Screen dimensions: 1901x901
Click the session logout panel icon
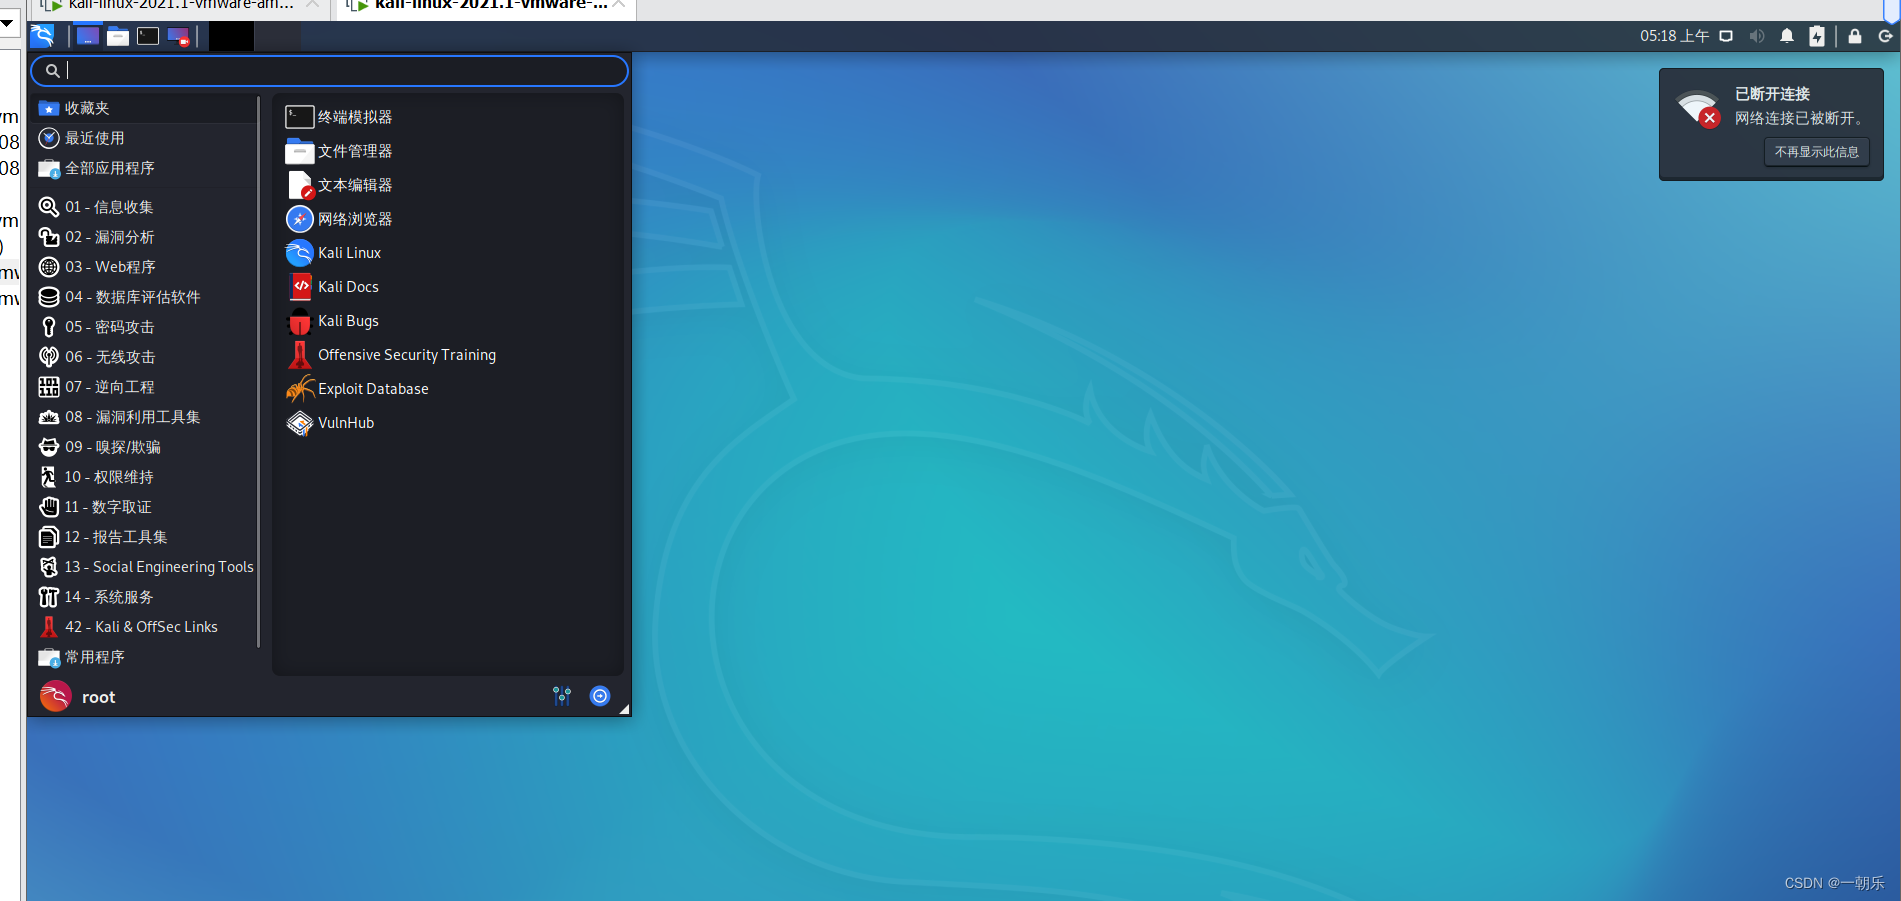pos(1886,36)
